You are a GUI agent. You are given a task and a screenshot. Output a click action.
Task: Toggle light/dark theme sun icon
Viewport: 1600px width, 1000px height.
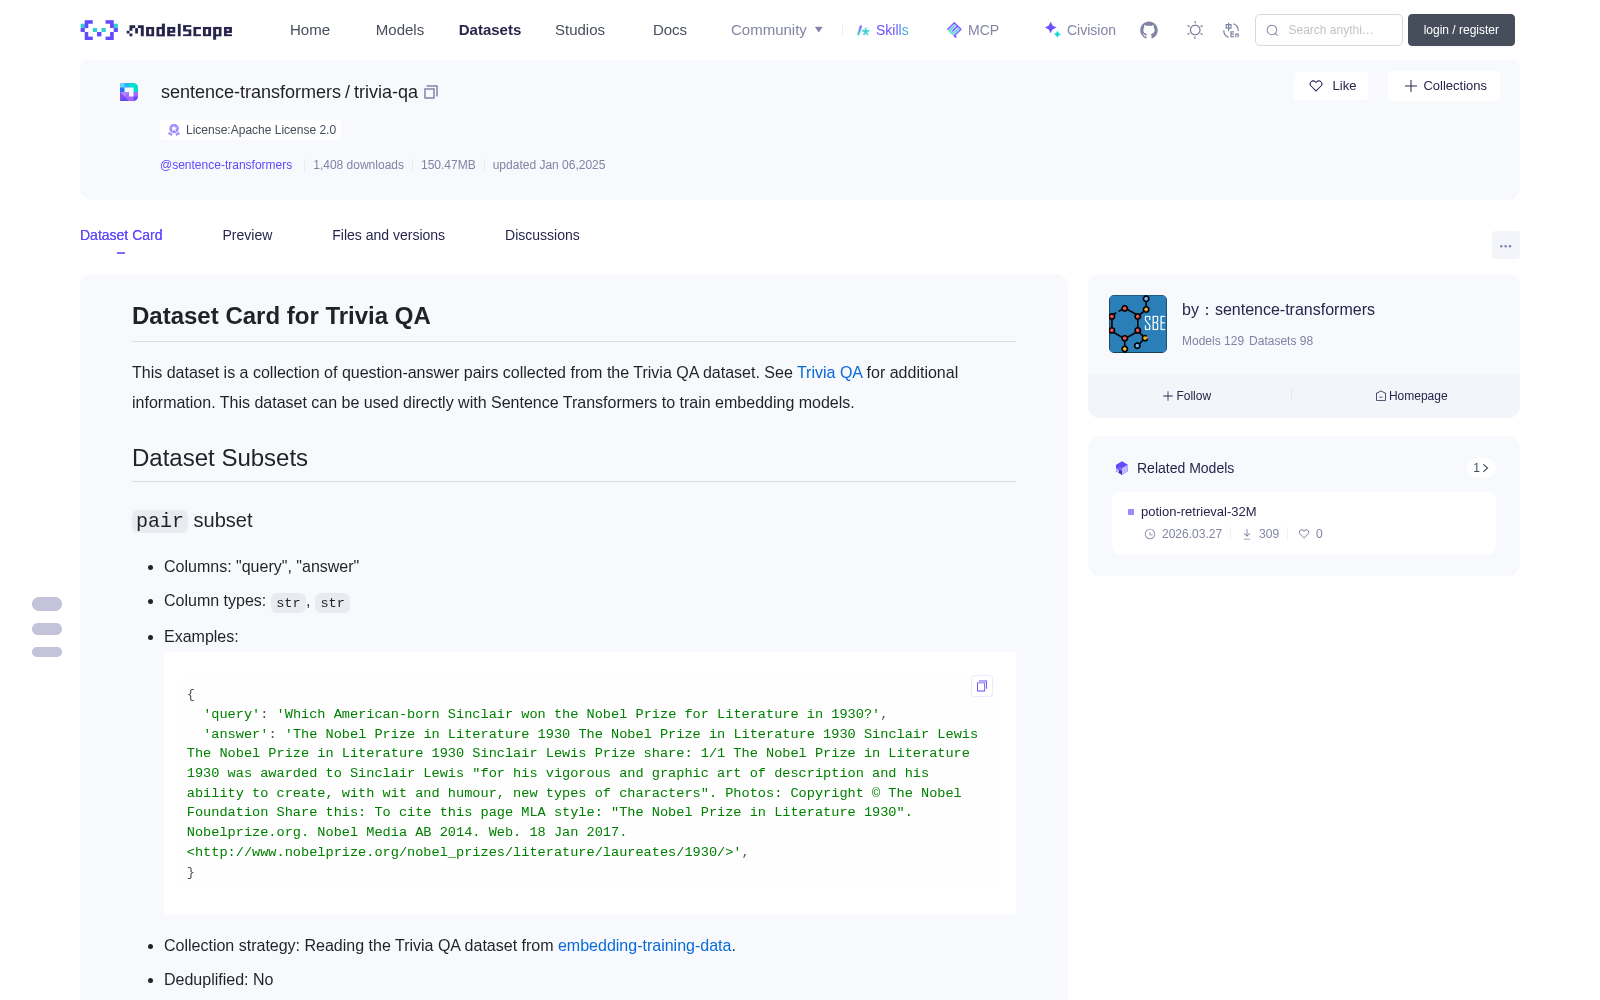coord(1195,30)
